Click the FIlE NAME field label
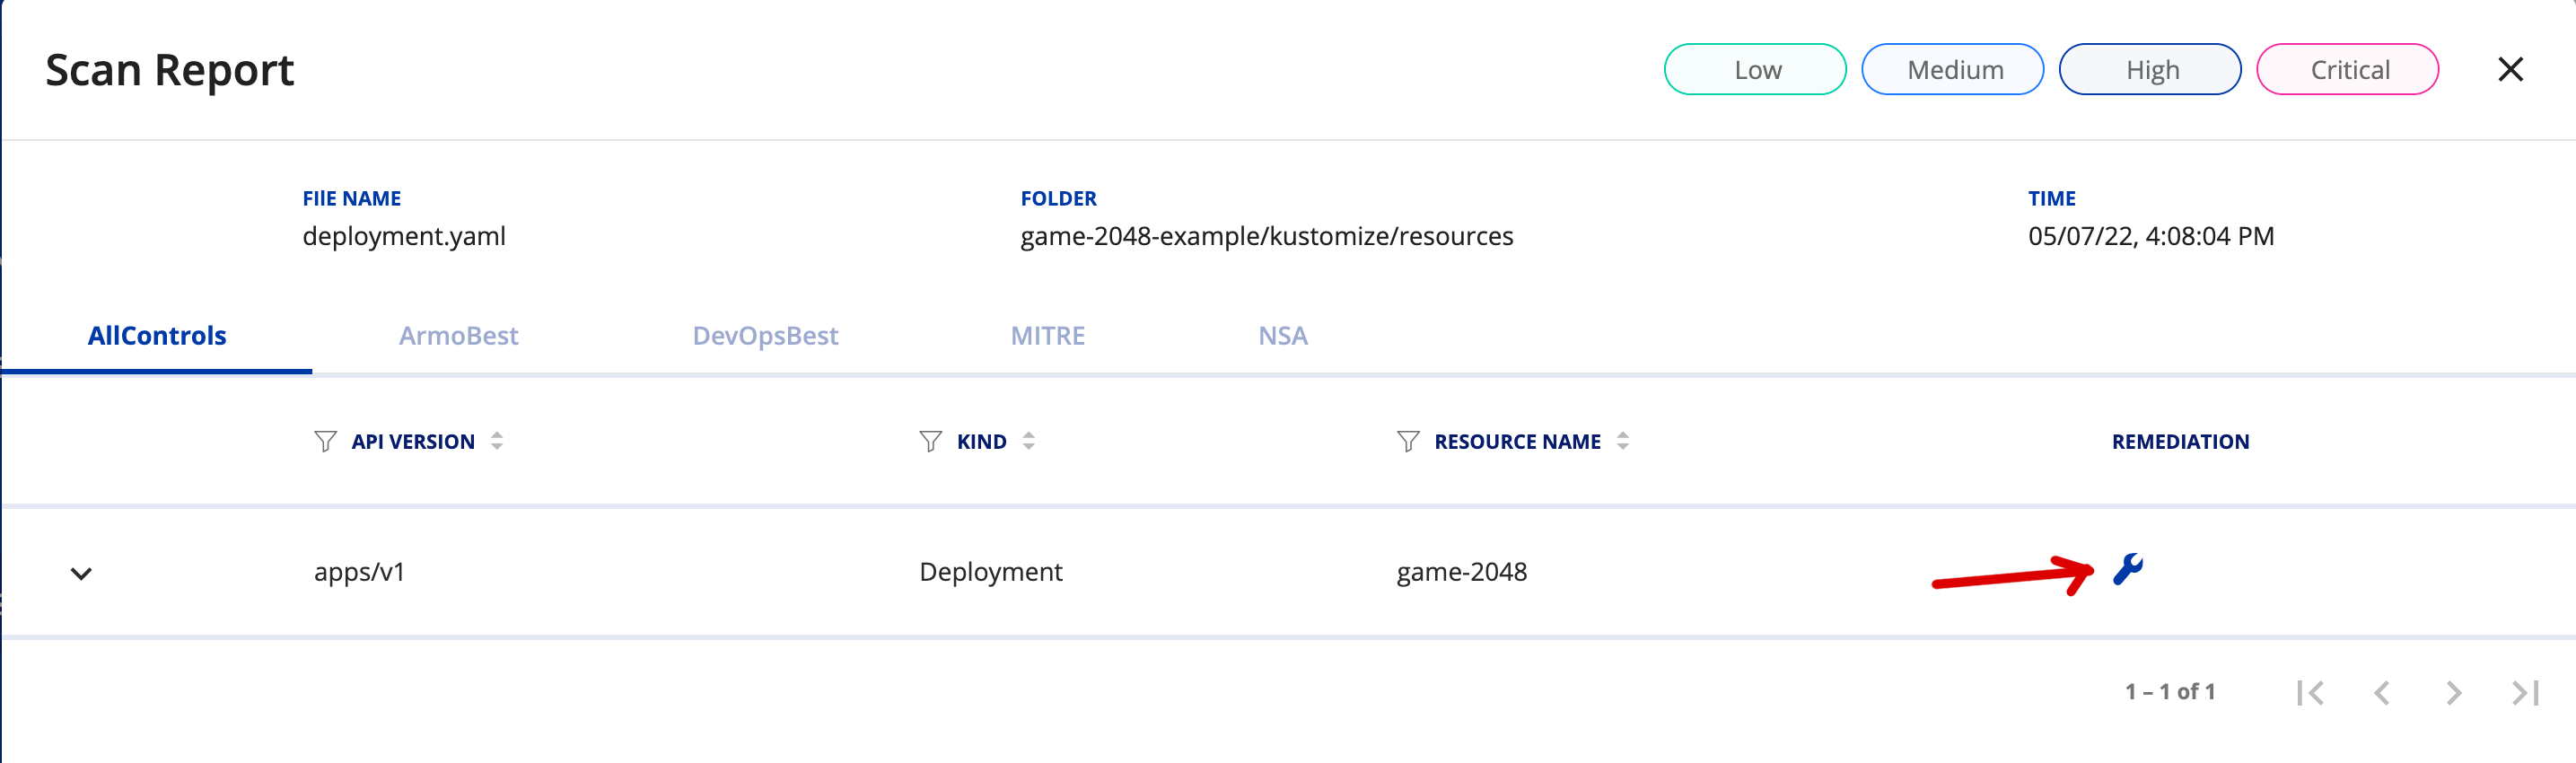Viewport: 2576px width, 763px height. [x=351, y=198]
